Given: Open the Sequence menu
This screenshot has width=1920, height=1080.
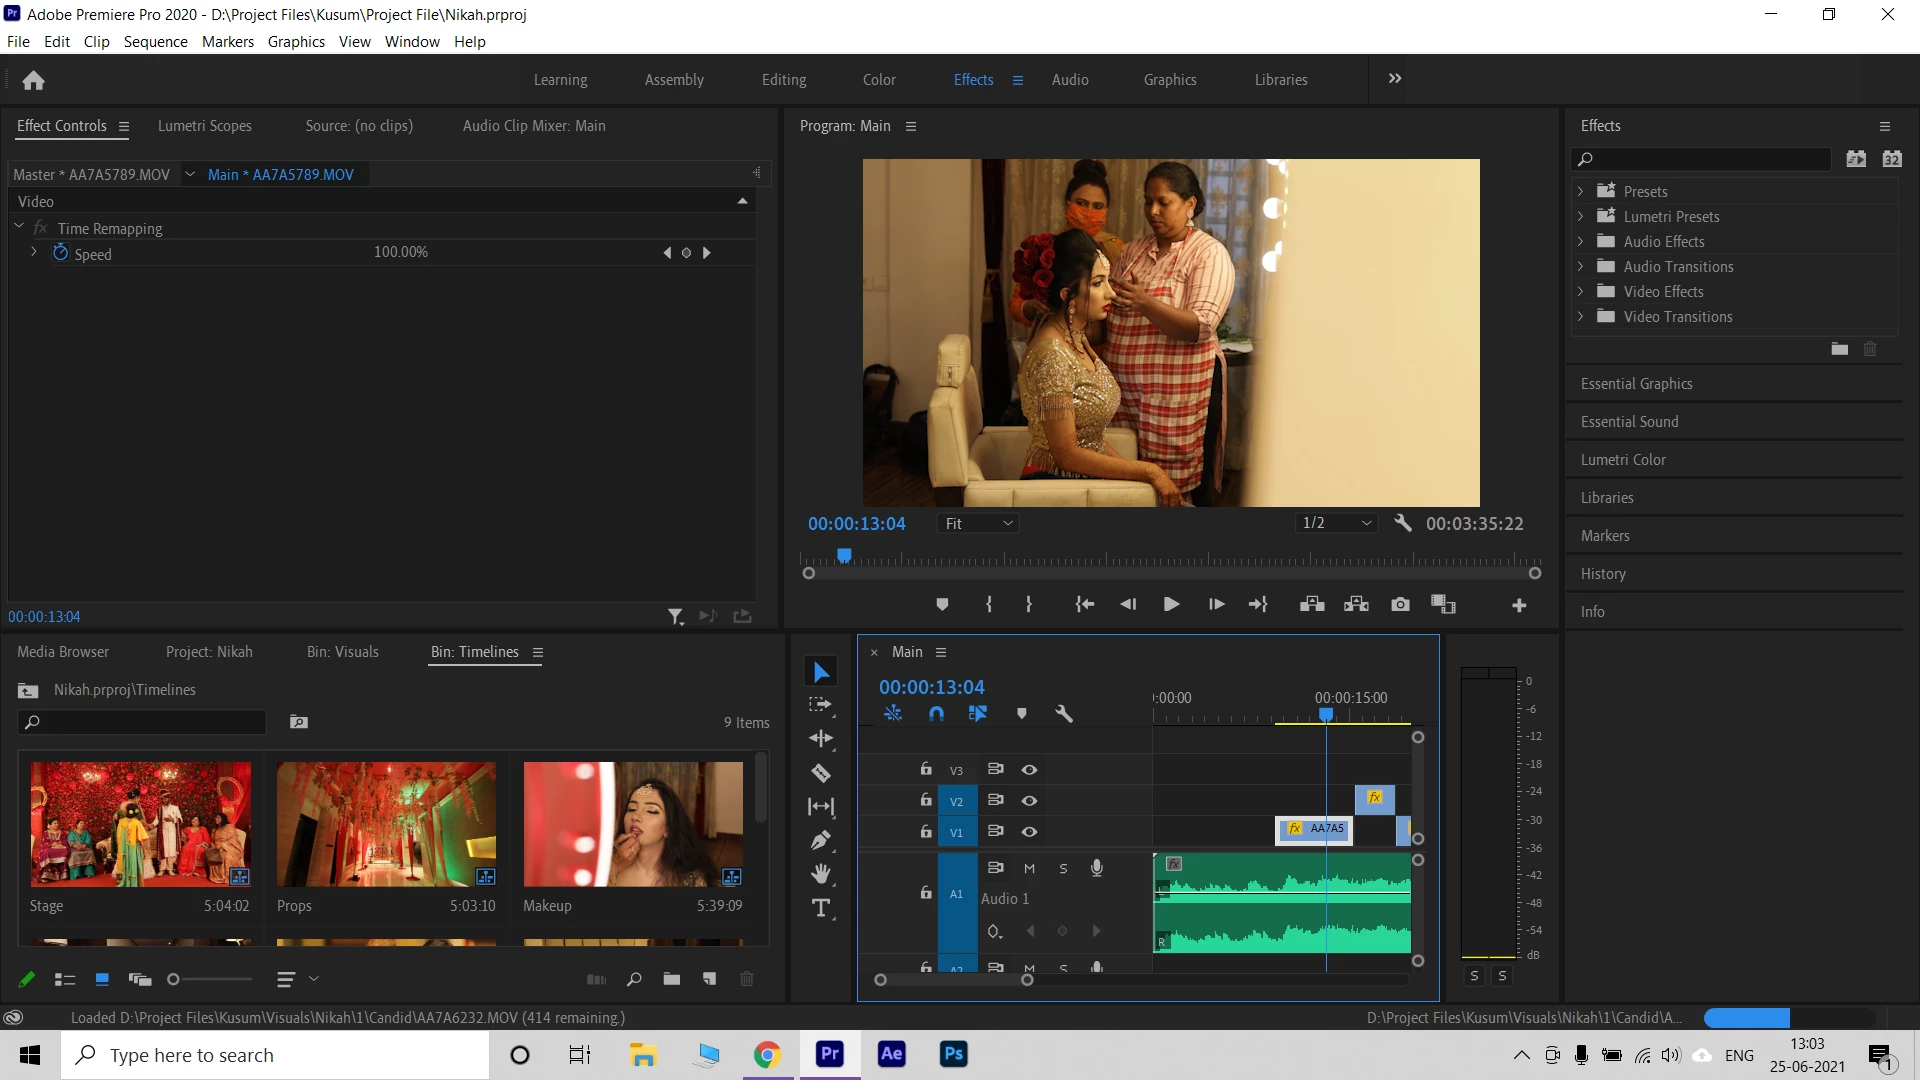Looking at the screenshot, I should (155, 41).
